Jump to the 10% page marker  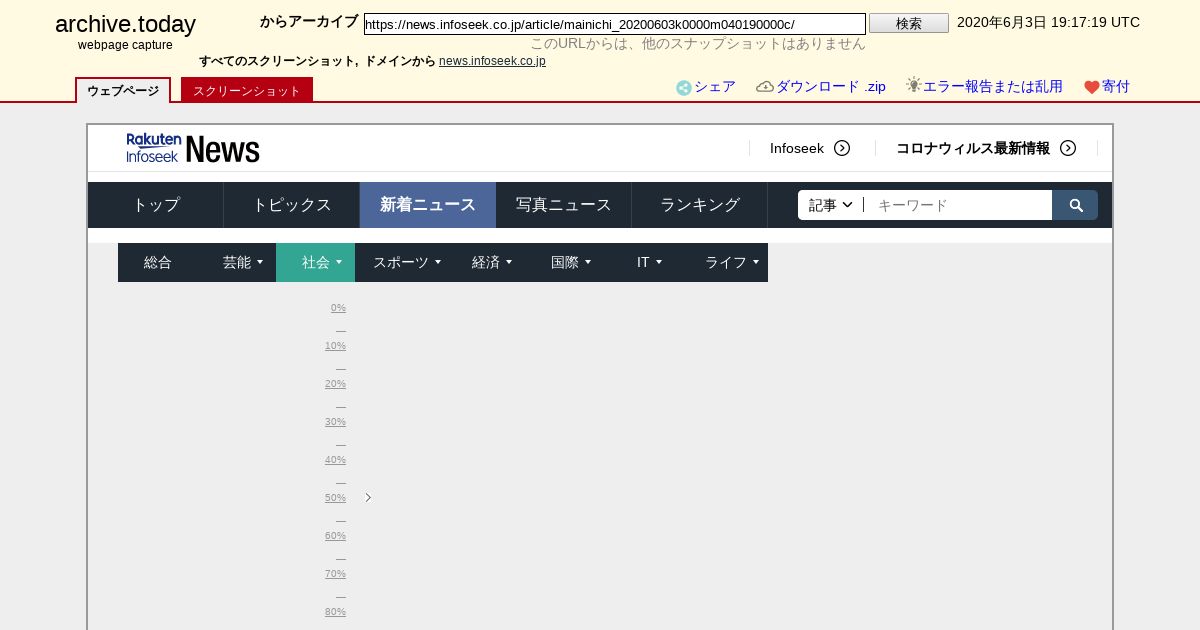coord(335,346)
